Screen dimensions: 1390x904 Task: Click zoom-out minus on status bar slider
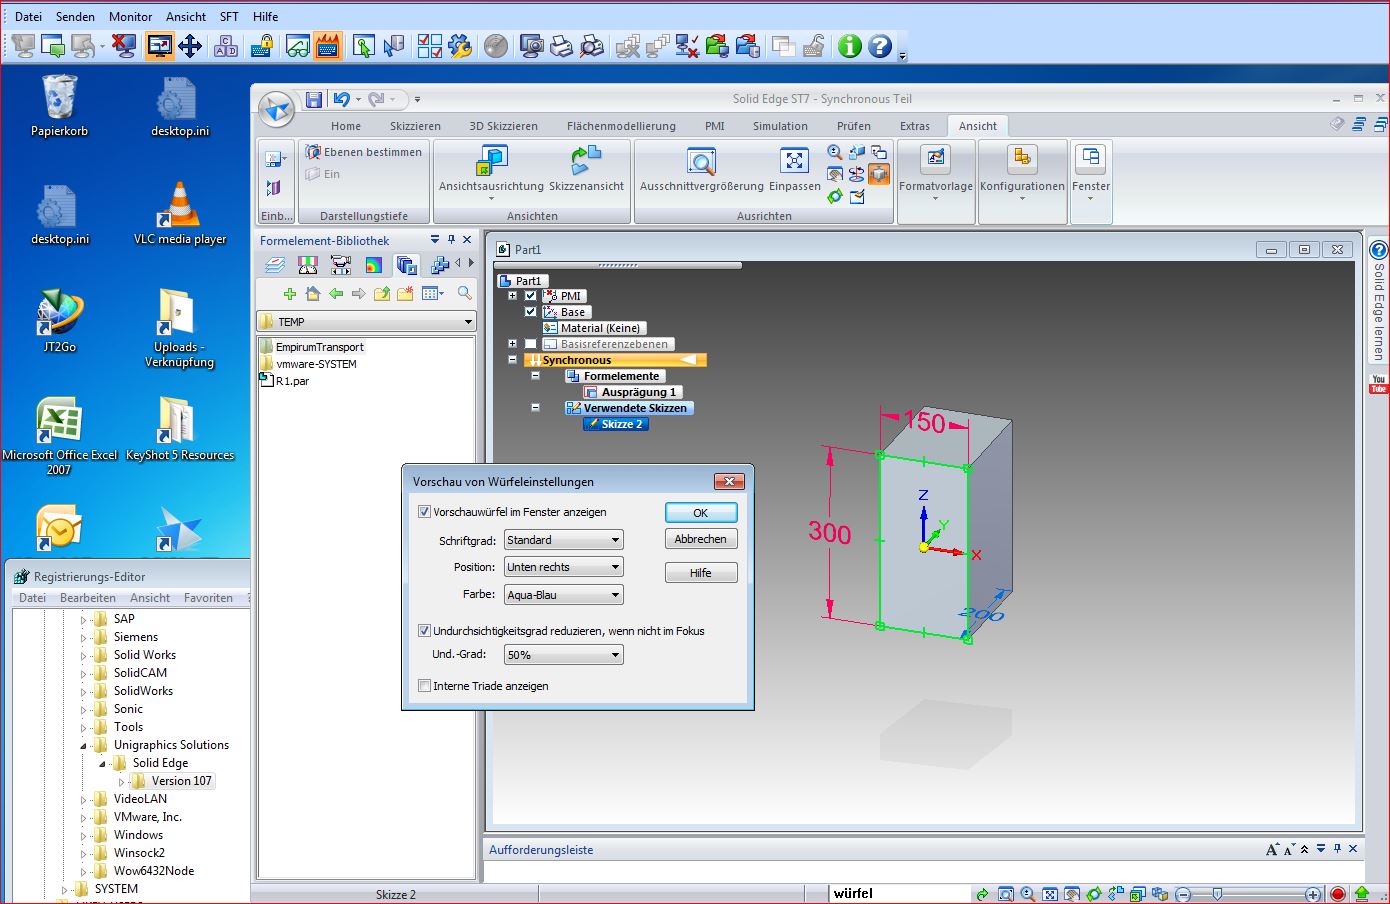coord(1184,894)
